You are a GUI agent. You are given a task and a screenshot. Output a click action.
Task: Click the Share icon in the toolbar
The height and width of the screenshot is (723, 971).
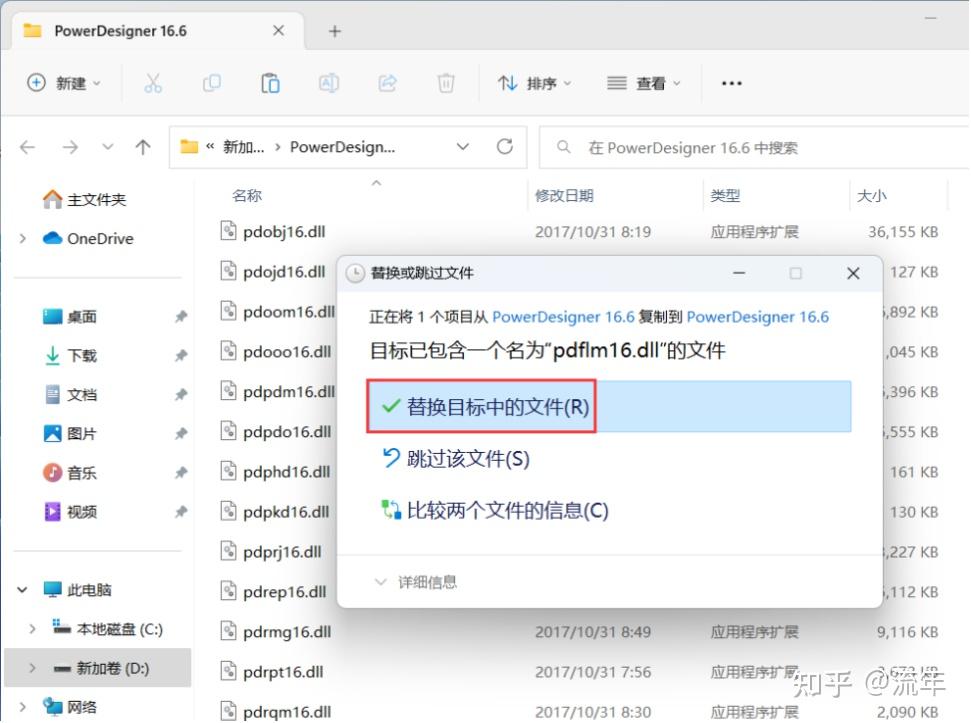pyautogui.click(x=387, y=83)
